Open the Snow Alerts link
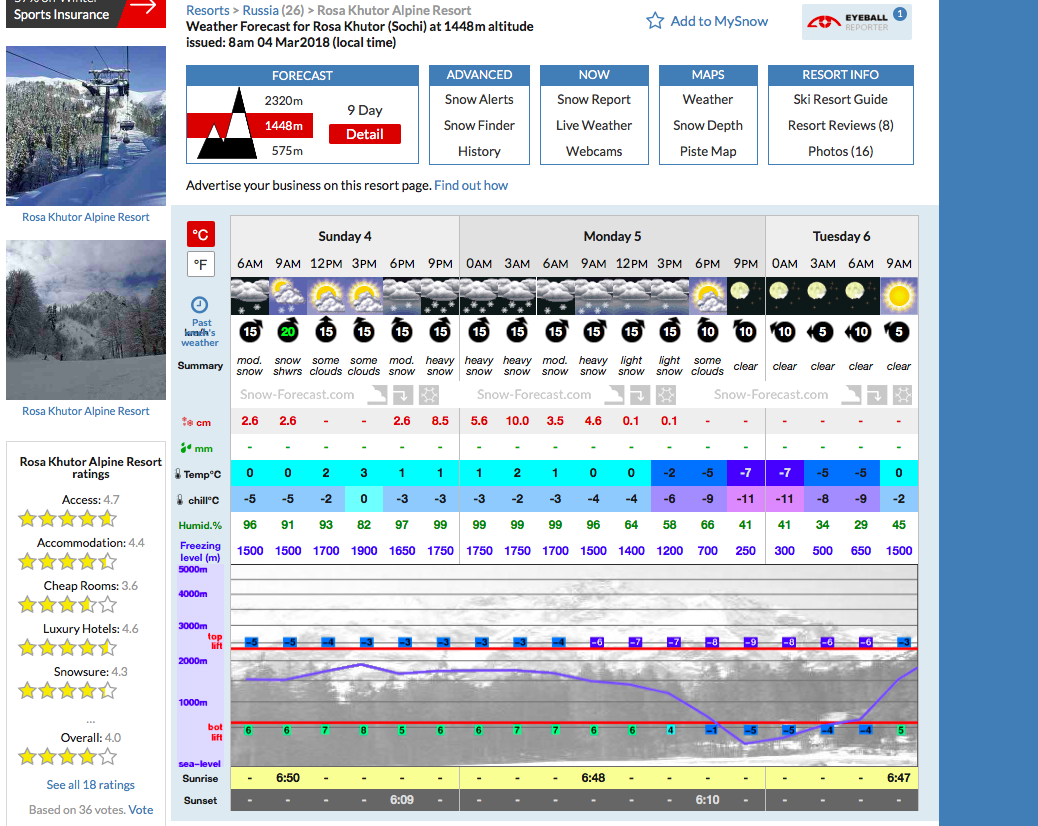 [x=479, y=99]
